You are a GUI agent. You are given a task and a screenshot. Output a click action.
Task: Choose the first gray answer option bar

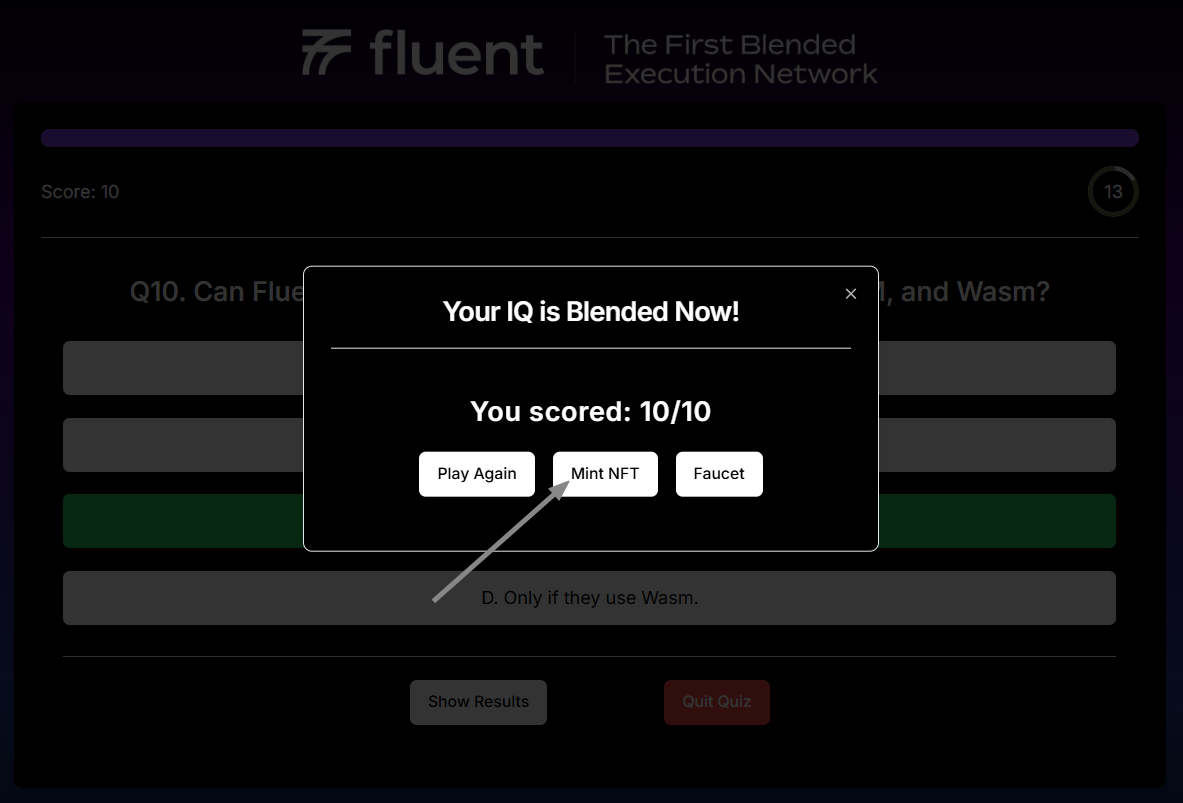pyautogui.click(x=180, y=368)
